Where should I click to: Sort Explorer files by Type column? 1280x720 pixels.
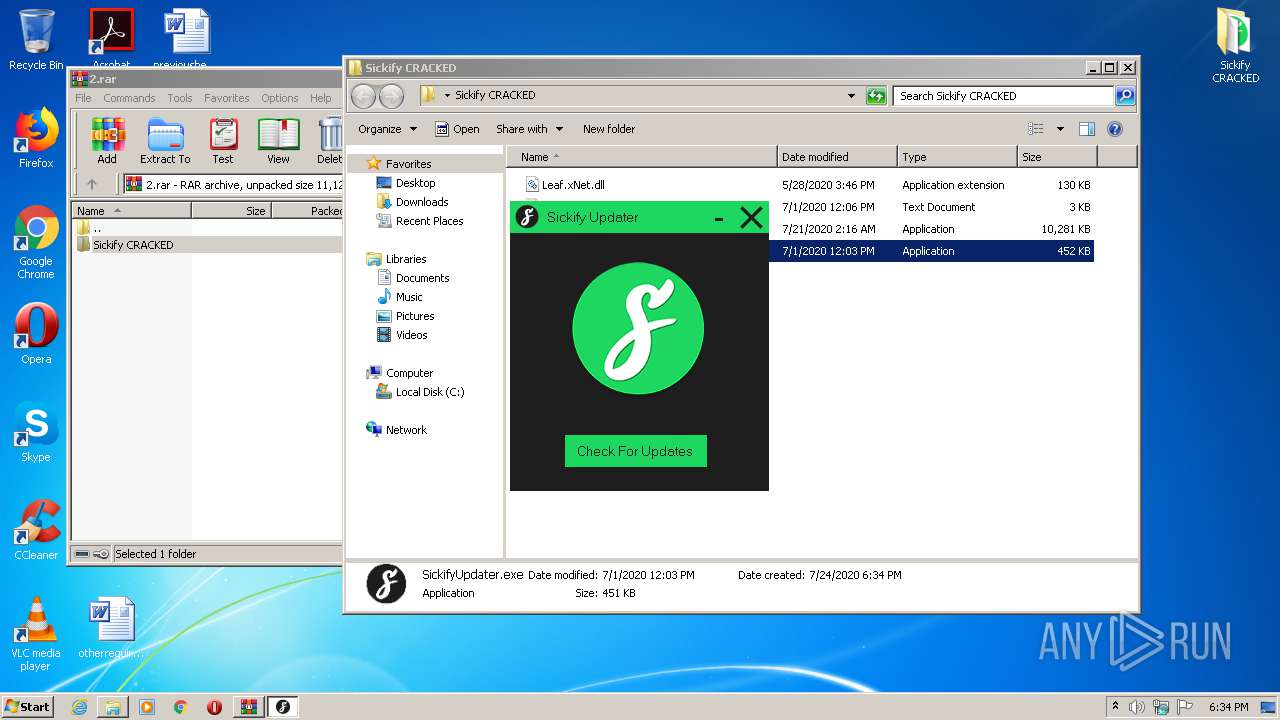point(957,157)
